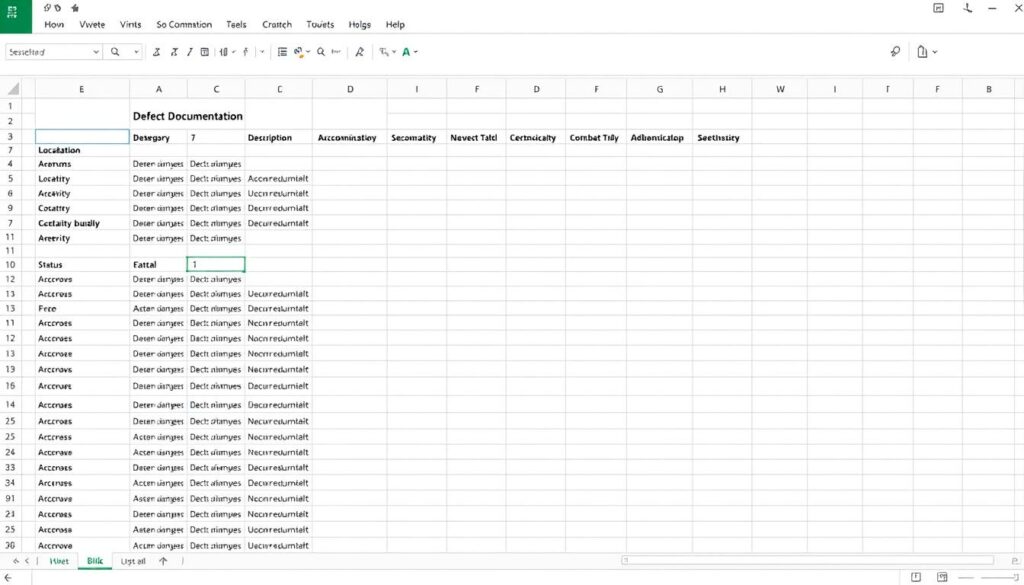The height and width of the screenshot is (585, 1024).
Task: Click the clipboard paste icon at toolbar right
Action: (x=922, y=52)
